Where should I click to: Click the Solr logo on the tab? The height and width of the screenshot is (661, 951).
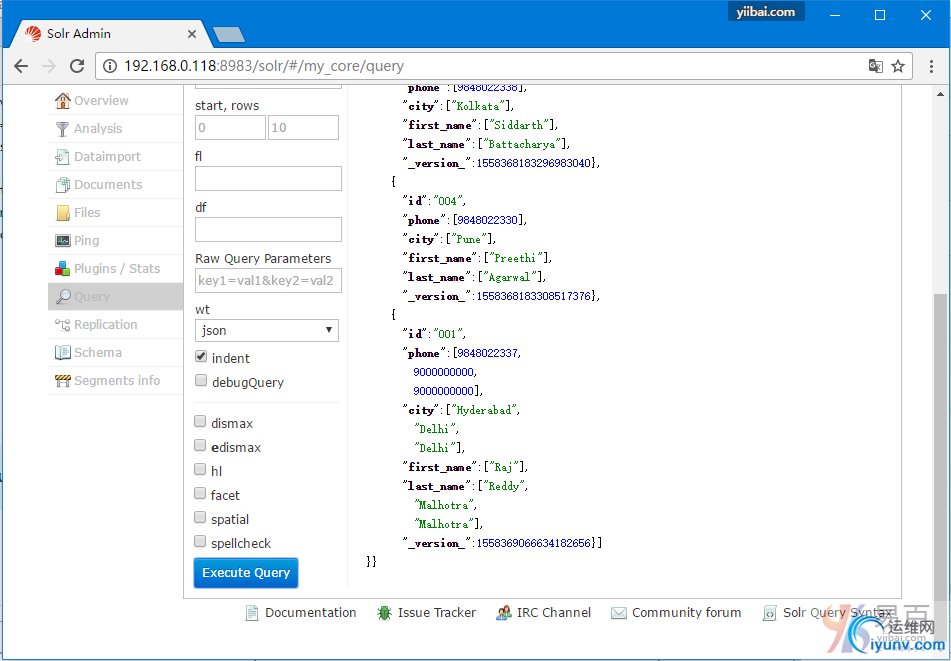33,33
